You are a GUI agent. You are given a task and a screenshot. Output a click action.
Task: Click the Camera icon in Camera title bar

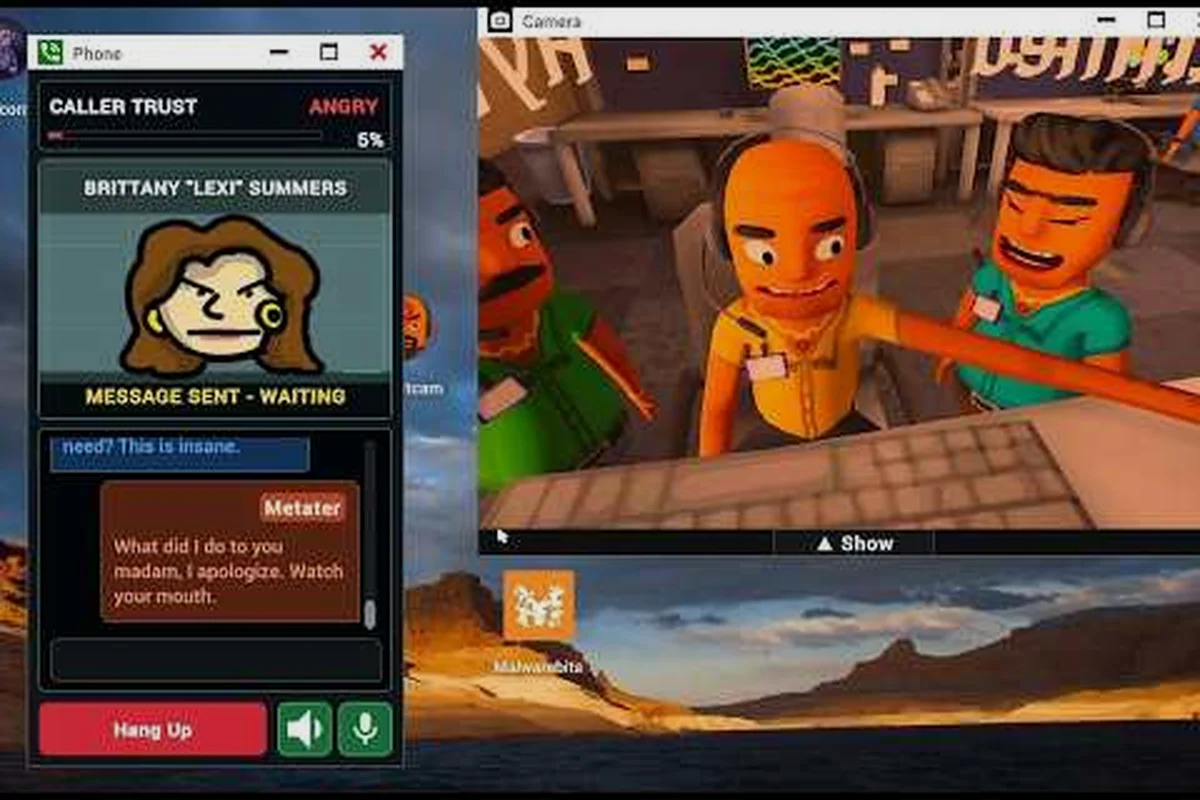coord(500,20)
